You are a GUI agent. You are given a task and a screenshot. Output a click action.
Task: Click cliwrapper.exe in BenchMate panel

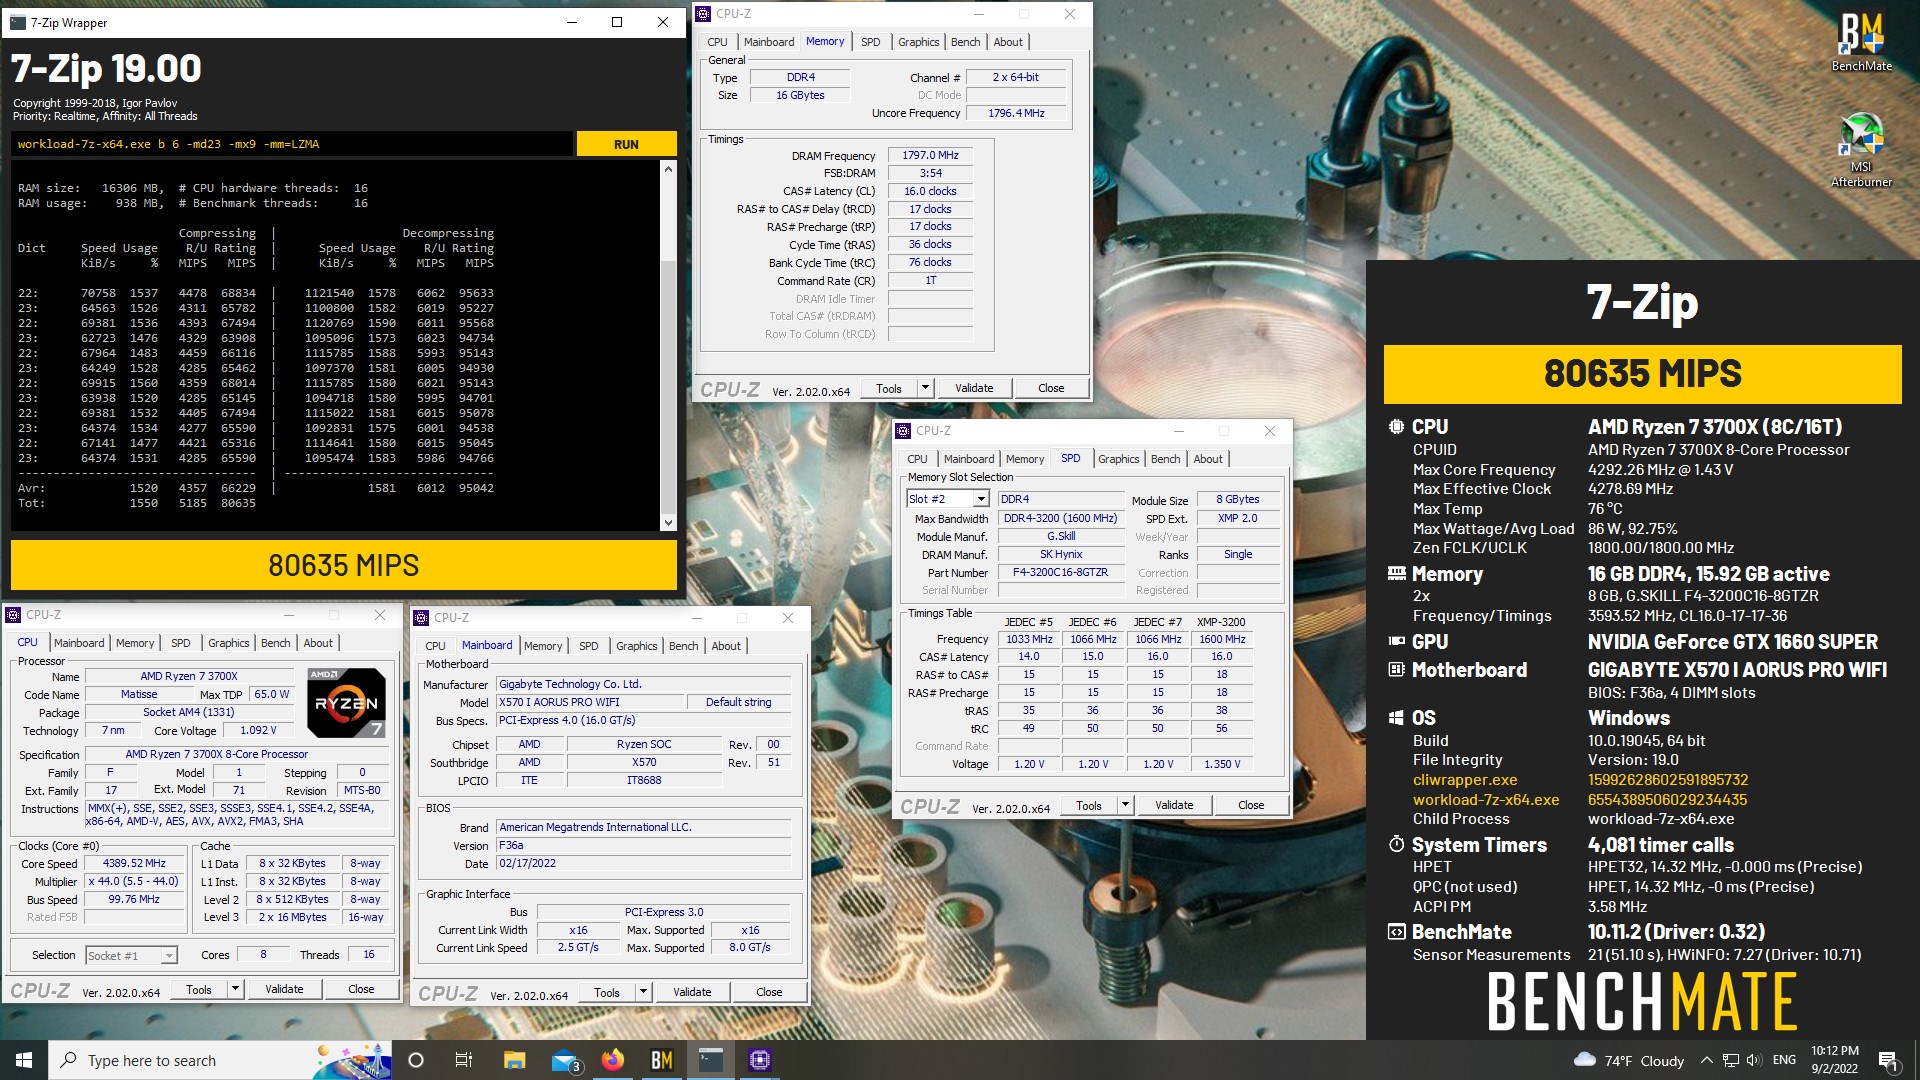click(1465, 780)
